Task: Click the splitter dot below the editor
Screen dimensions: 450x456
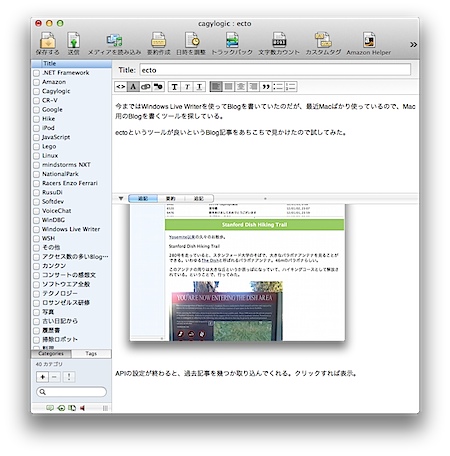Action: pyautogui.click(x=265, y=199)
